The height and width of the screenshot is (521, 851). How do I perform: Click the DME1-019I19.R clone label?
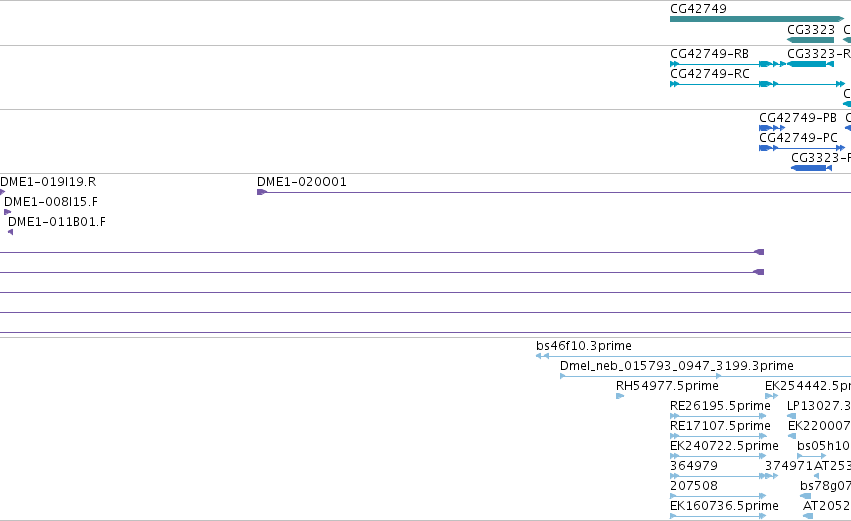48,182
